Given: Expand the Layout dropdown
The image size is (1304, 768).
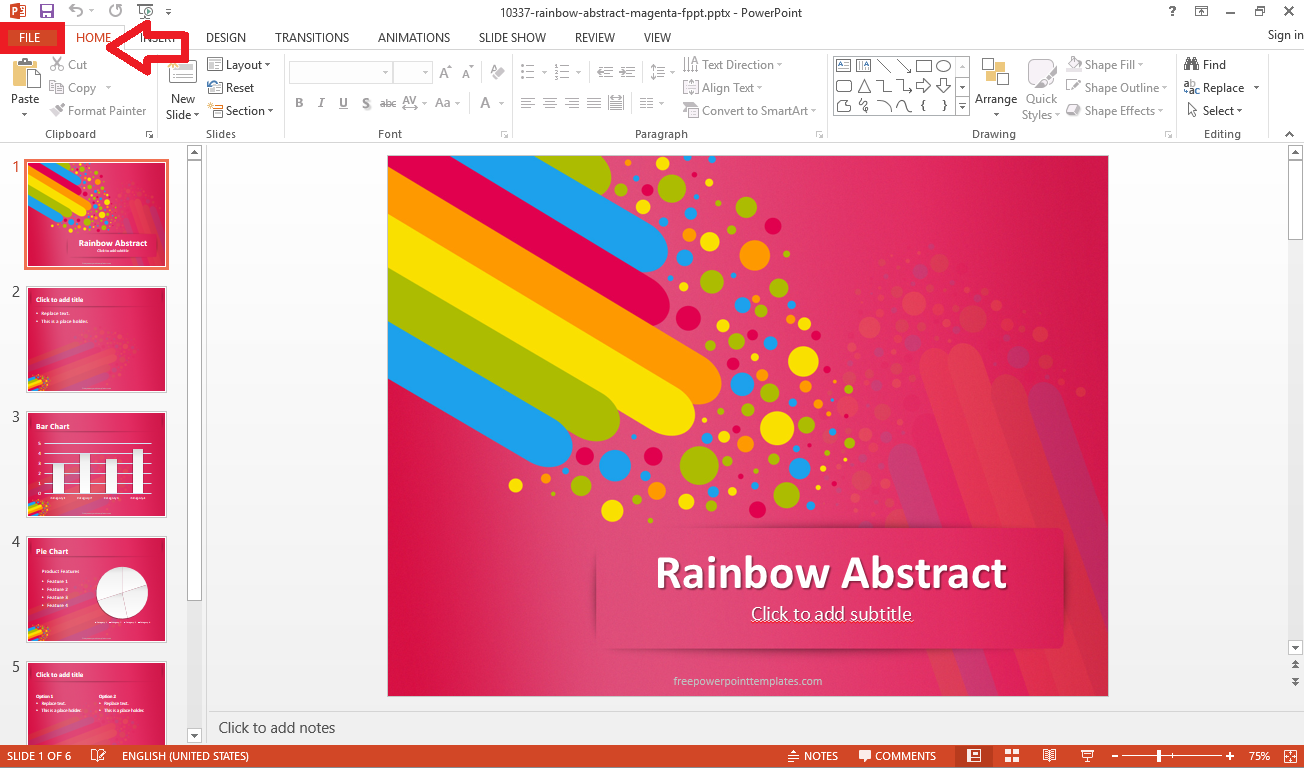Looking at the screenshot, I should [x=239, y=65].
